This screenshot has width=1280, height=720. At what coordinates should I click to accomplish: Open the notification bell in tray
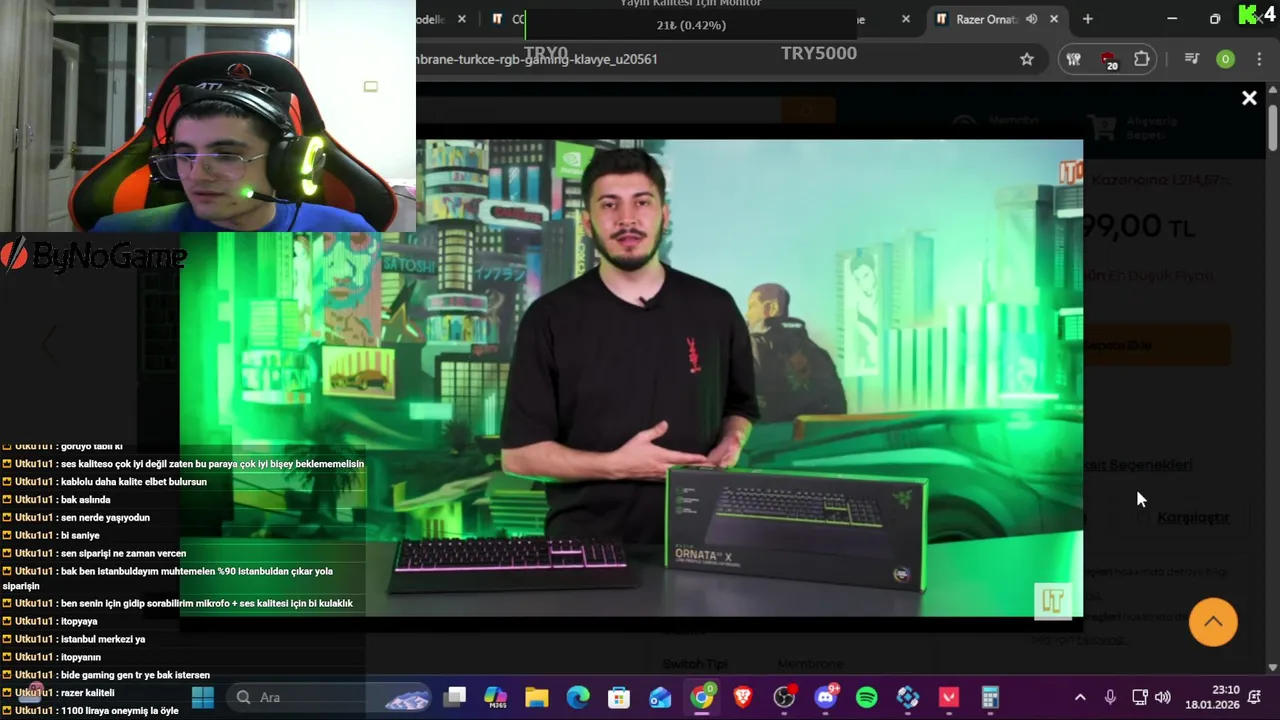pyautogui.click(x=1254, y=697)
